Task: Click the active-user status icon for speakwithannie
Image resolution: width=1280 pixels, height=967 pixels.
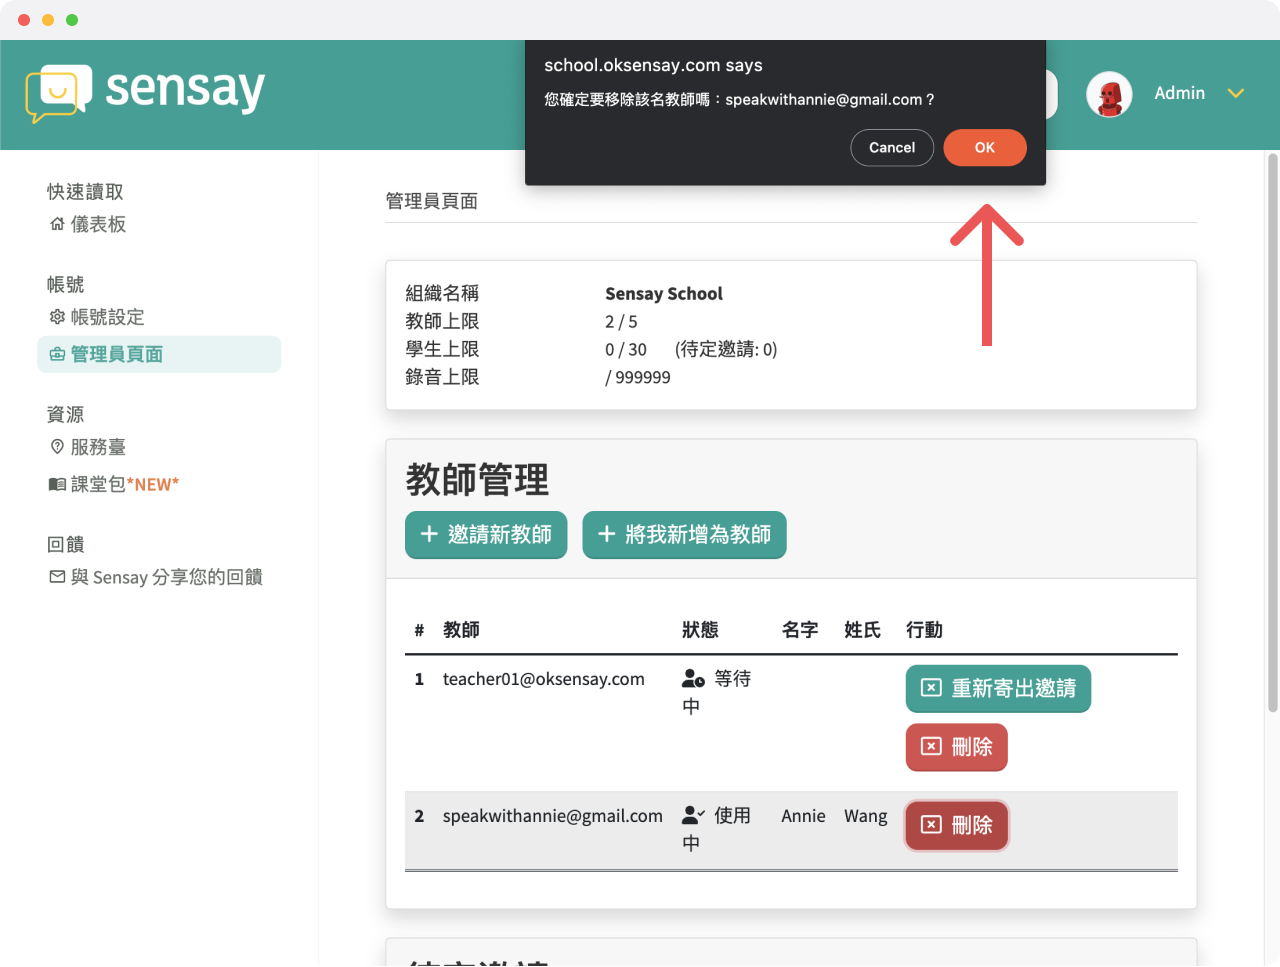Action: pyautogui.click(x=694, y=816)
